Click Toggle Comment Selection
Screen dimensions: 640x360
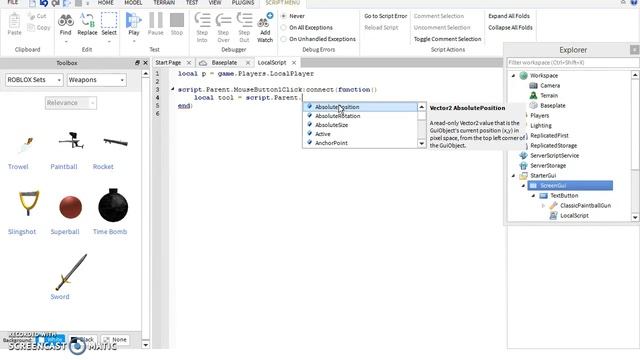click(447, 39)
